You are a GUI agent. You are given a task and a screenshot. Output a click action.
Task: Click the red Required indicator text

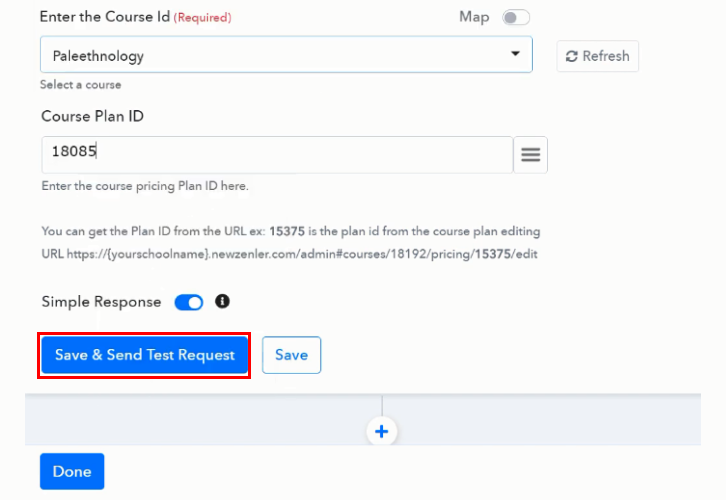(x=203, y=18)
